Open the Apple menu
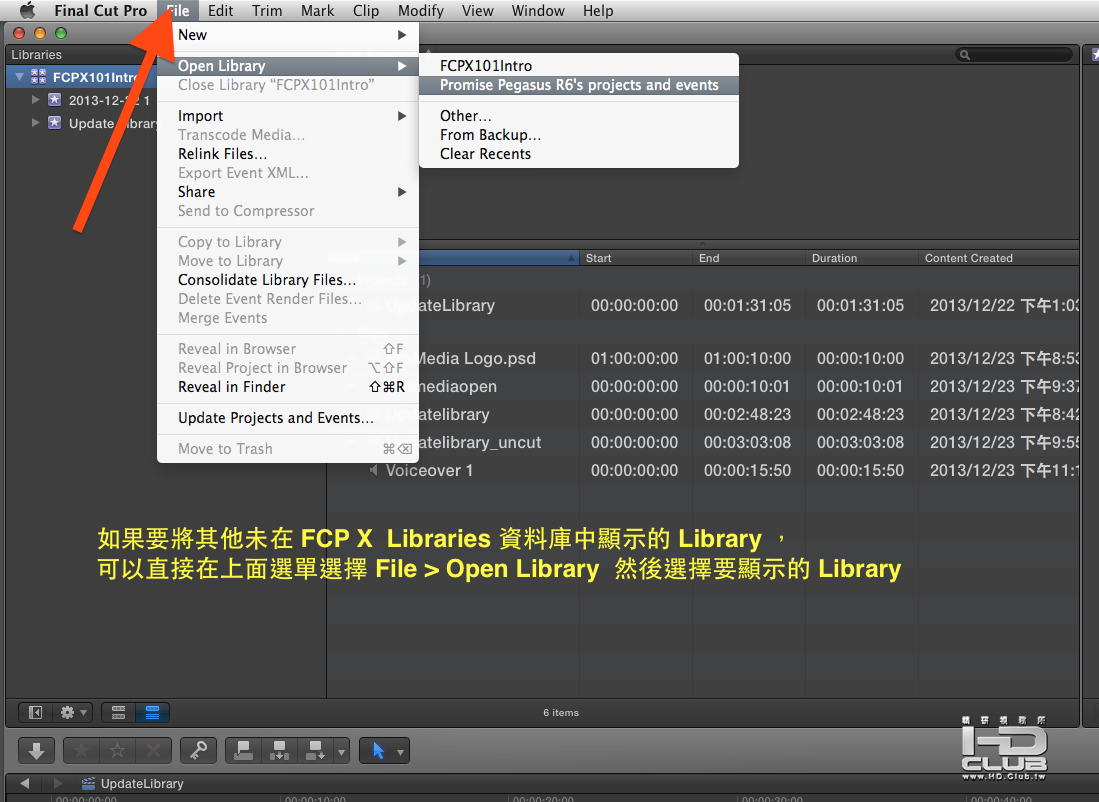The height and width of the screenshot is (802, 1099). [x=27, y=11]
